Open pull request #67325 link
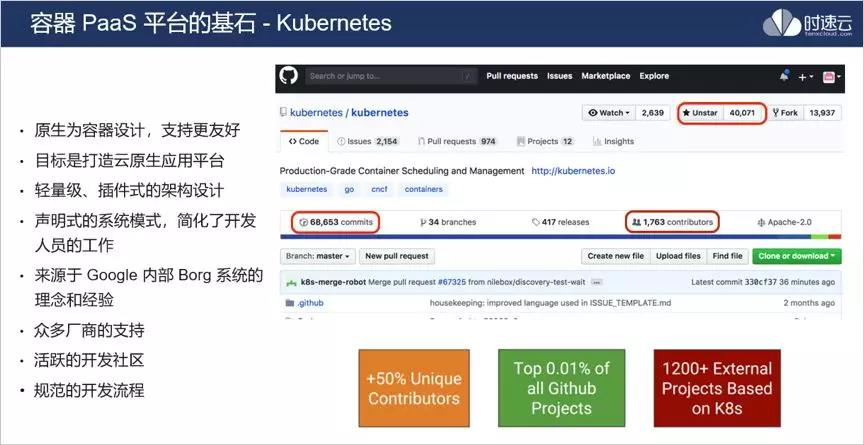This screenshot has width=864, height=445. click(x=452, y=282)
